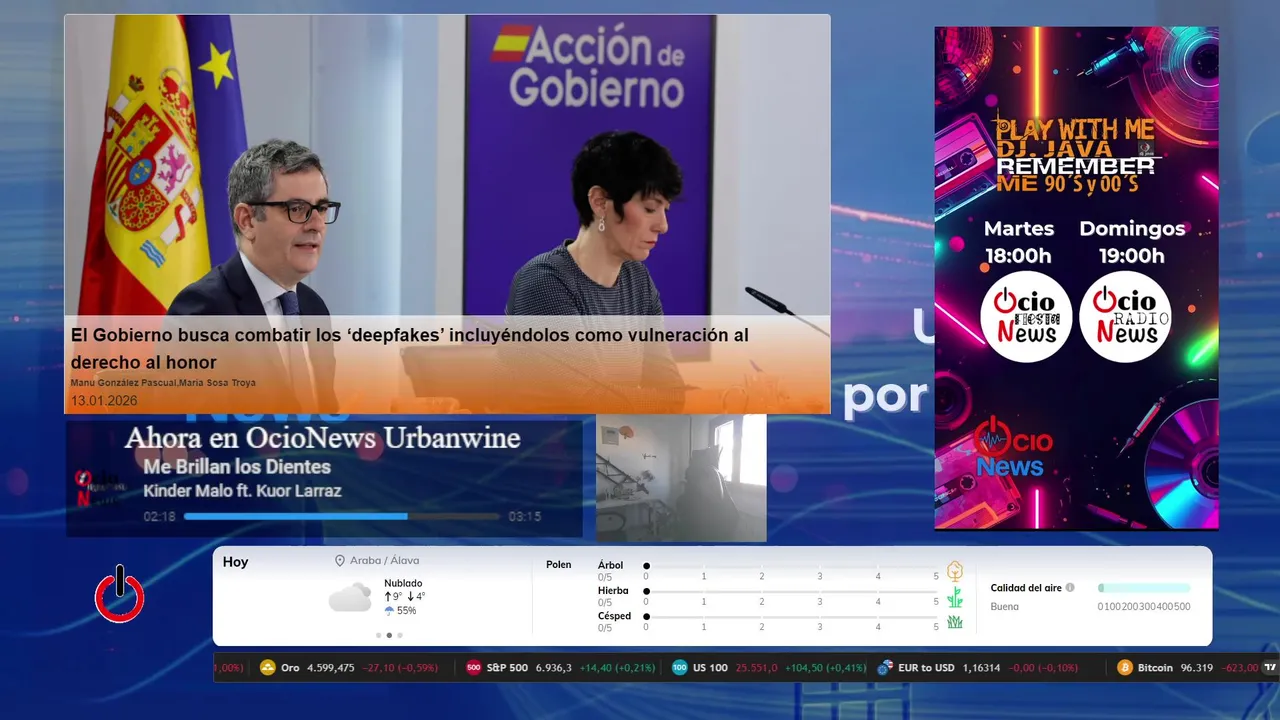Click the Nublado weather condition text
The width and height of the screenshot is (1280, 720).
click(x=403, y=583)
